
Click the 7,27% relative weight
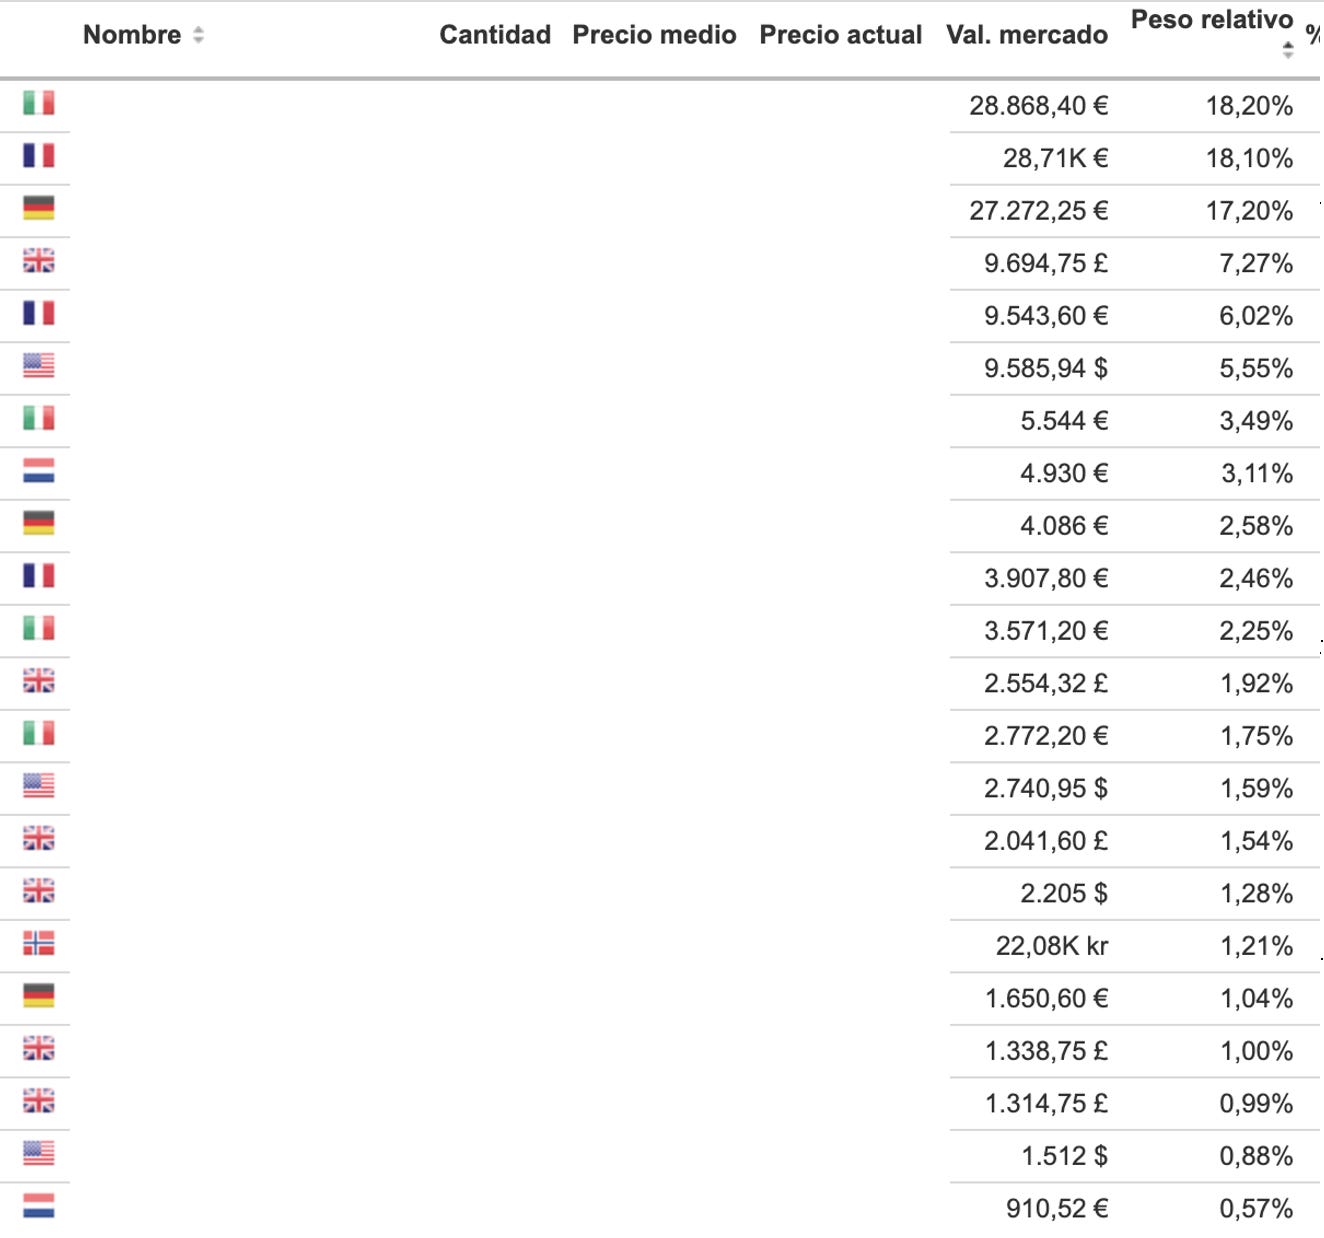1256,263
